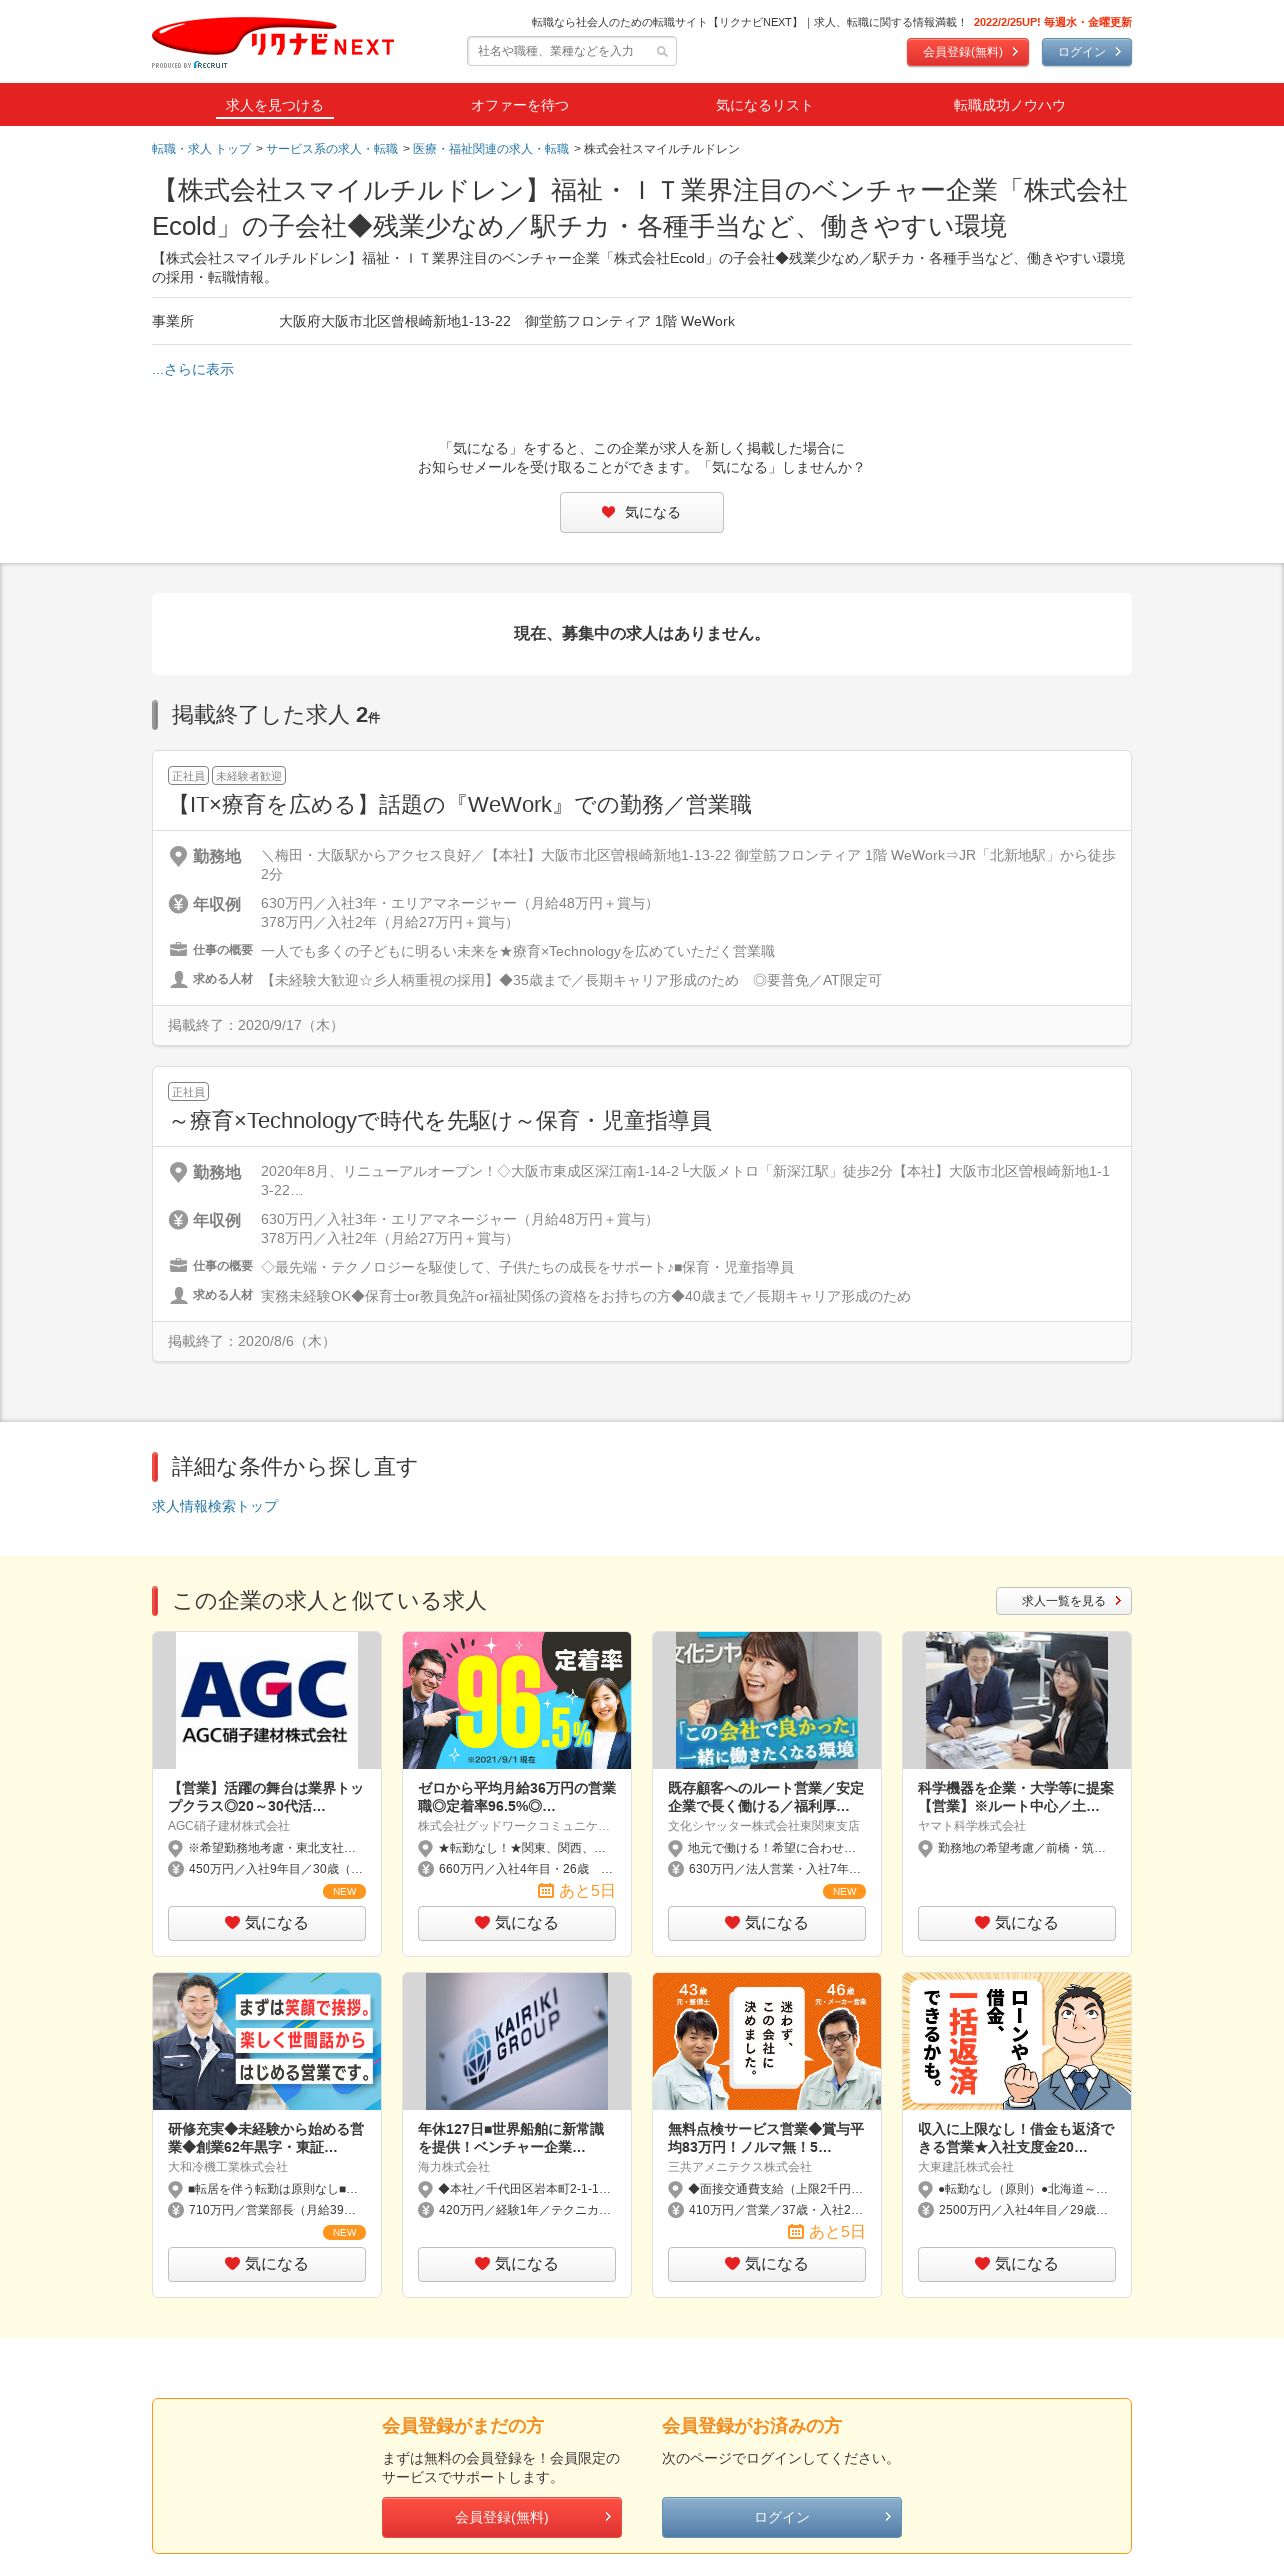Open the 大東建託 一括返済 cartoon thumbnail

(x=1017, y=2041)
